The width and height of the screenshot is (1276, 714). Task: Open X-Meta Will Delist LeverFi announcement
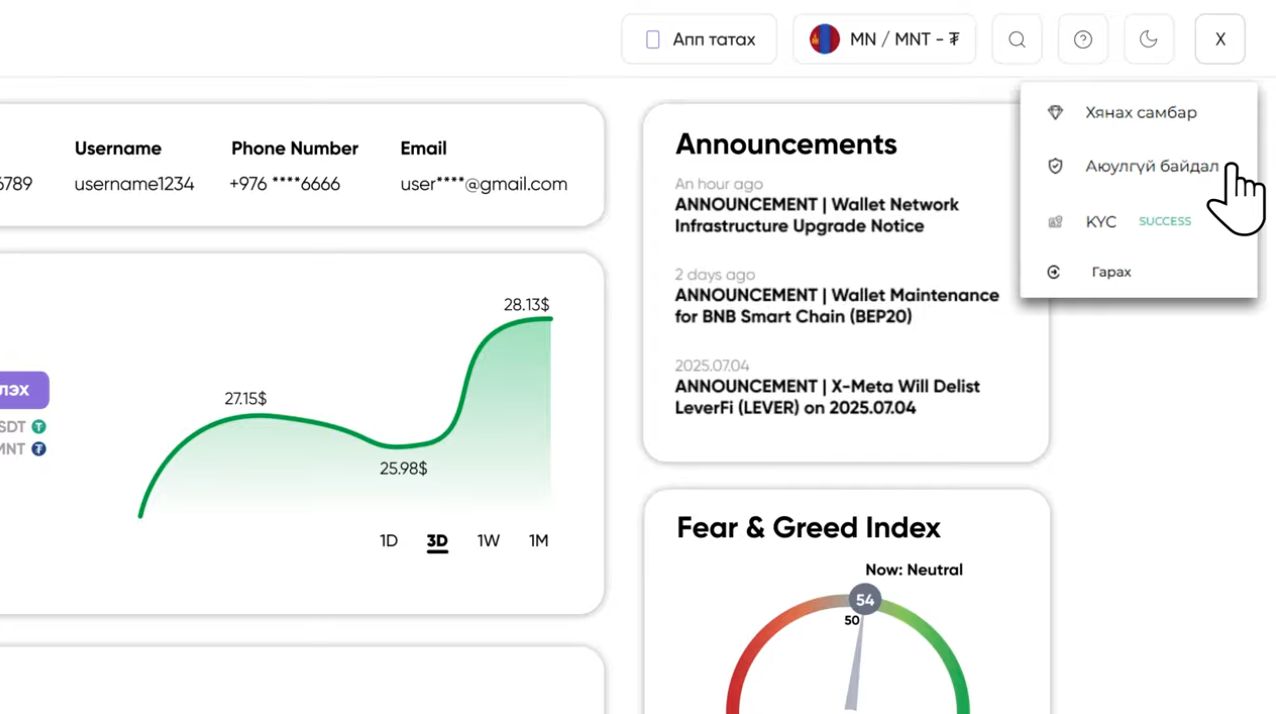(827, 397)
